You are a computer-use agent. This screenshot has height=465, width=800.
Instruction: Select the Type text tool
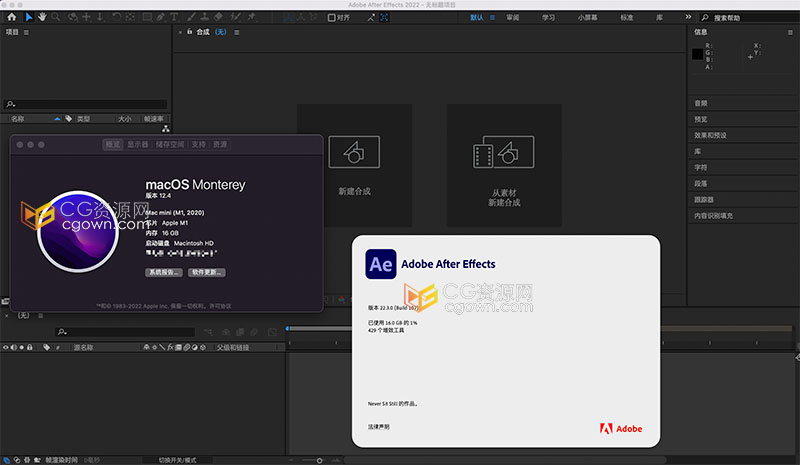tap(174, 17)
